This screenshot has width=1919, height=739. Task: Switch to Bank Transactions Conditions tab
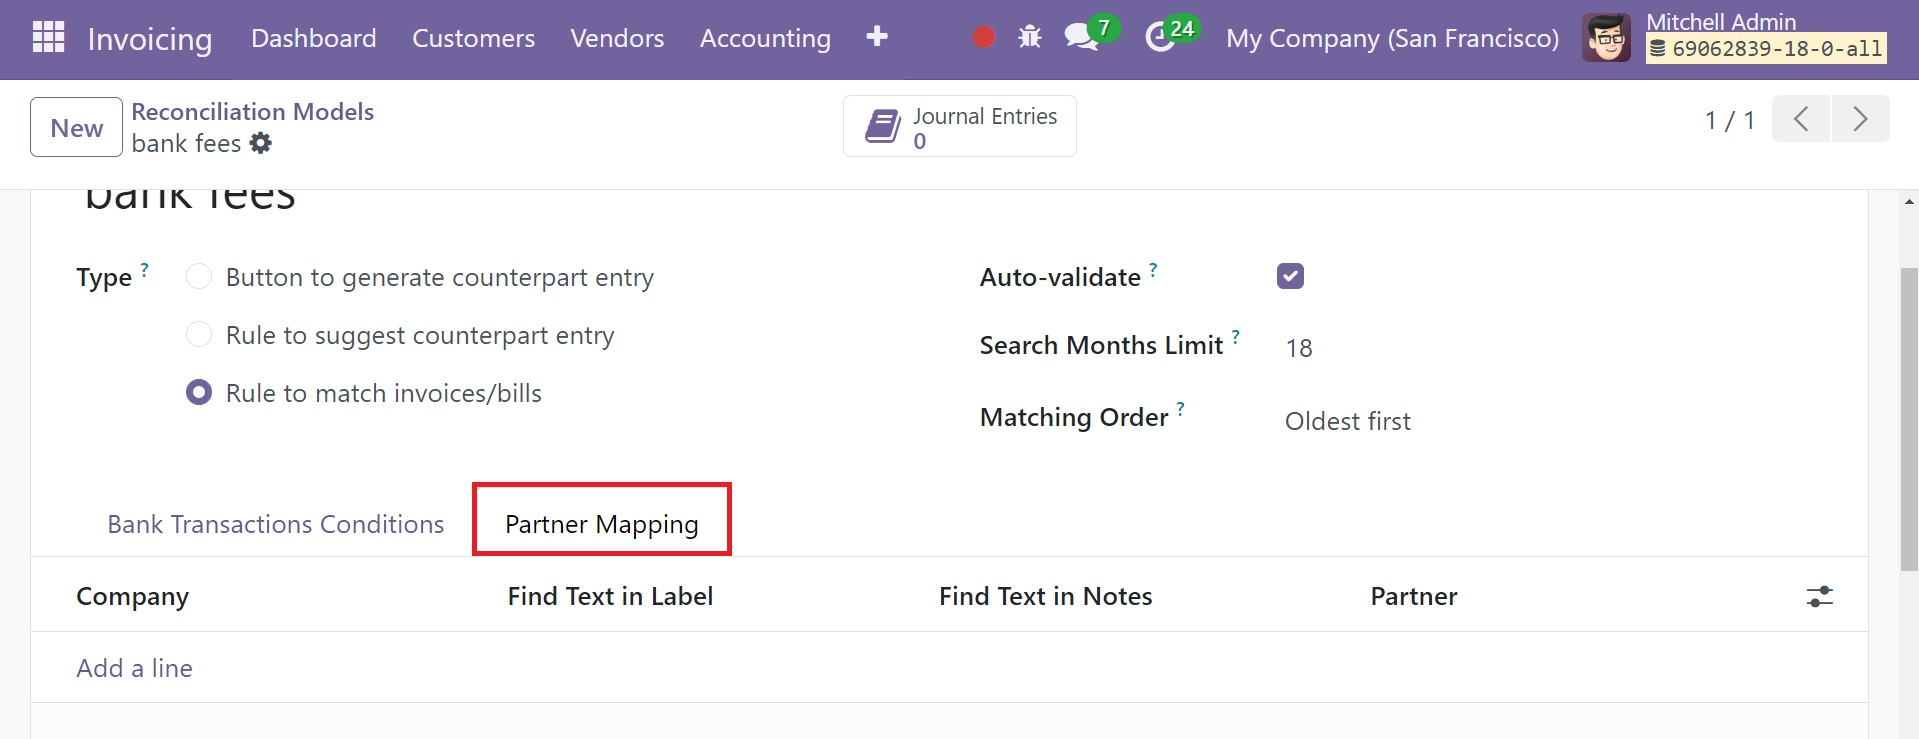[276, 524]
